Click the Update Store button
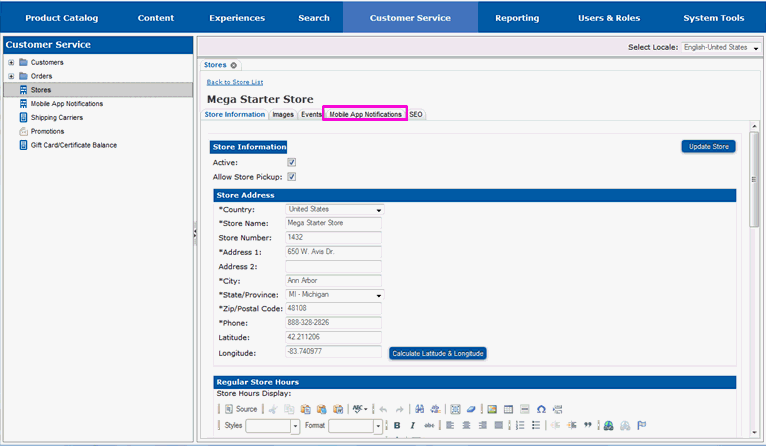766x446 pixels. (709, 147)
